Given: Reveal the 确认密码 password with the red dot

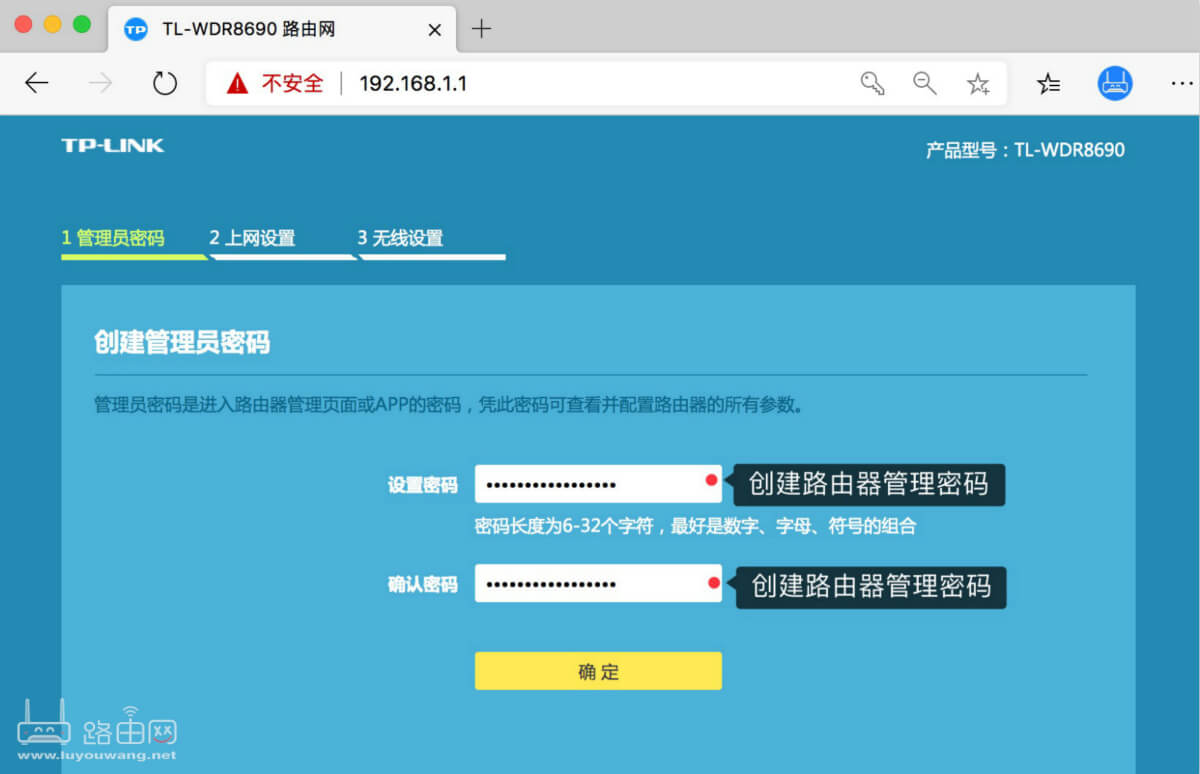Looking at the screenshot, I should click(x=711, y=583).
